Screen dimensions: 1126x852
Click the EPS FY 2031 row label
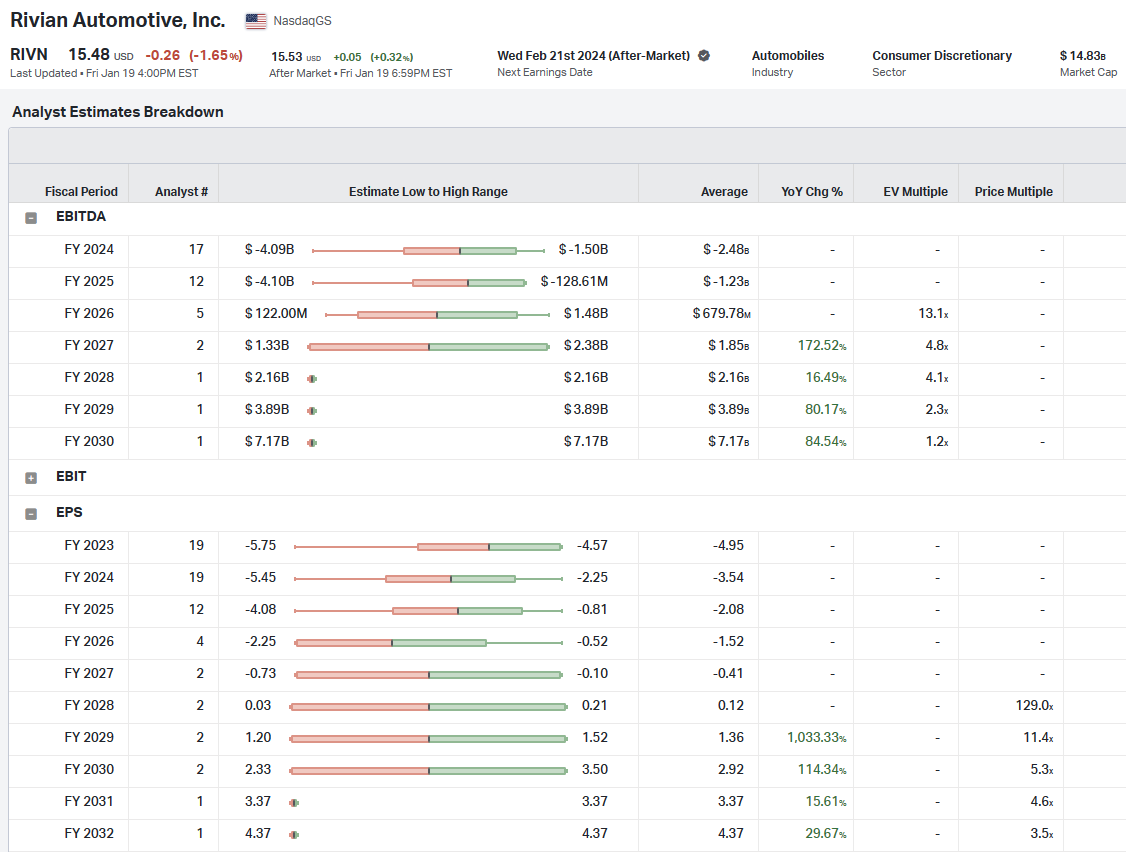pos(89,802)
